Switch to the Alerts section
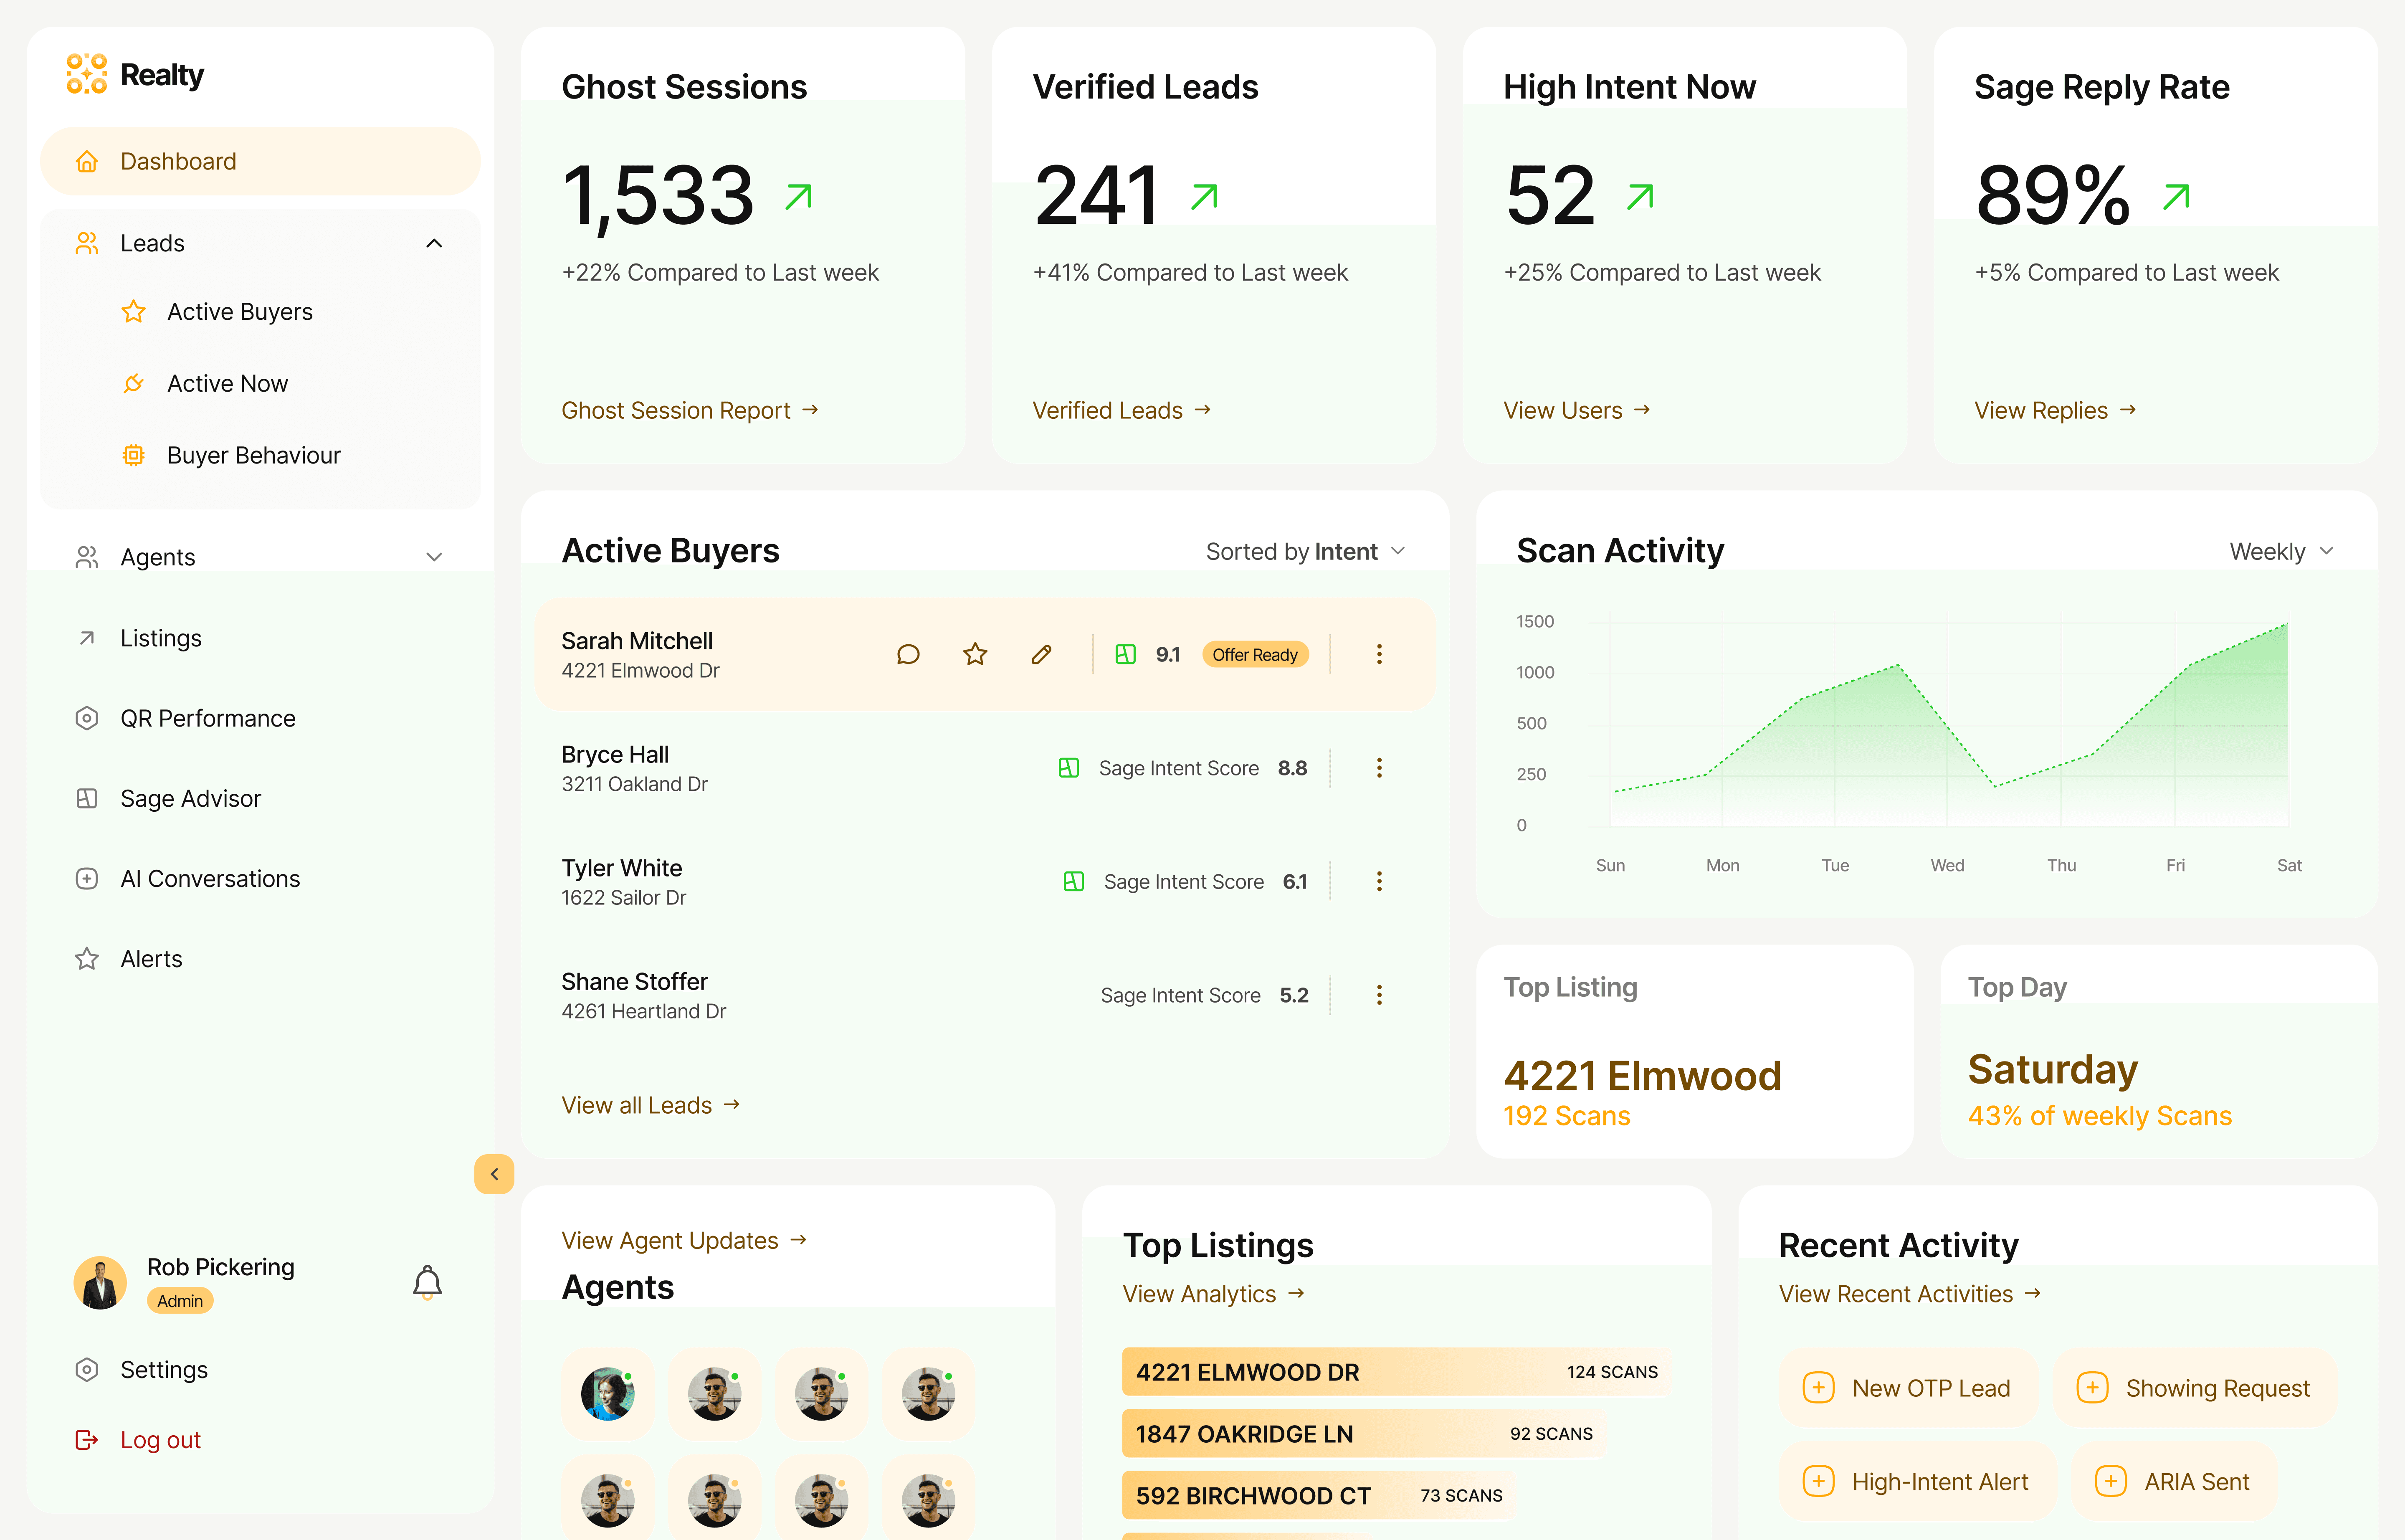Viewport: 2405px width, 1540px height. point(151,958)
